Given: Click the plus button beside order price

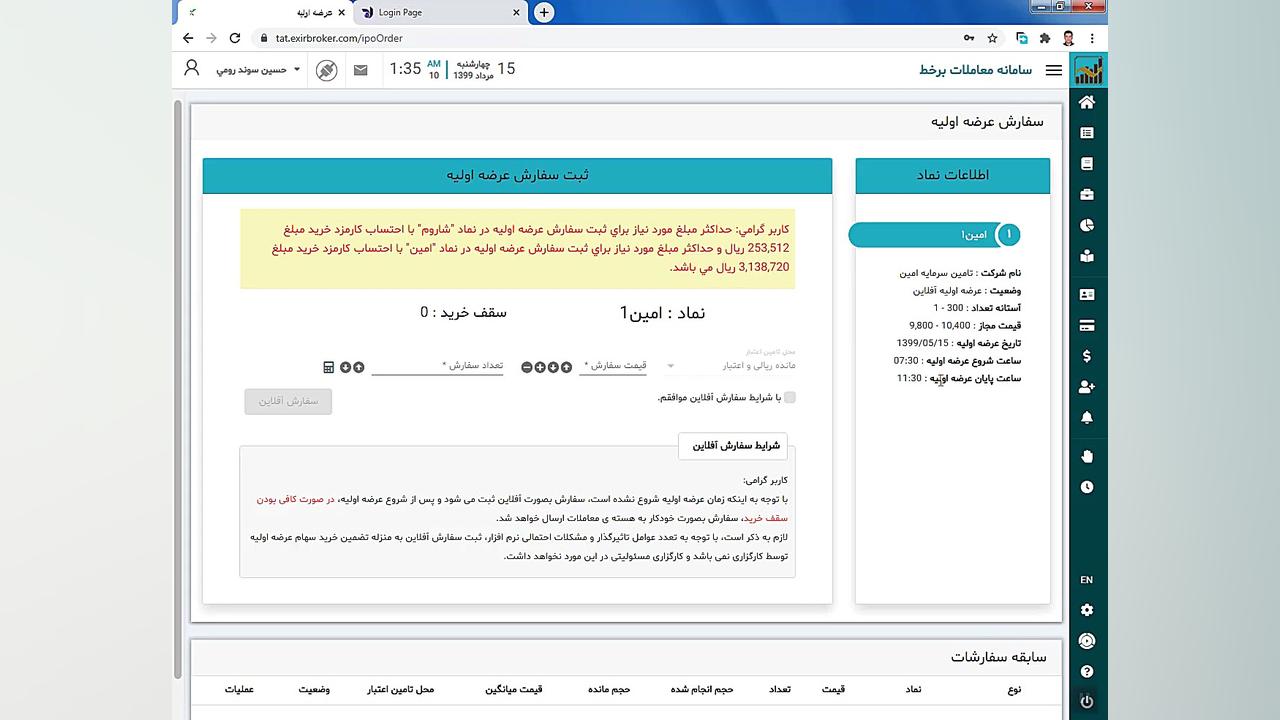Looking at the screenshot, I should click(540, 367).
